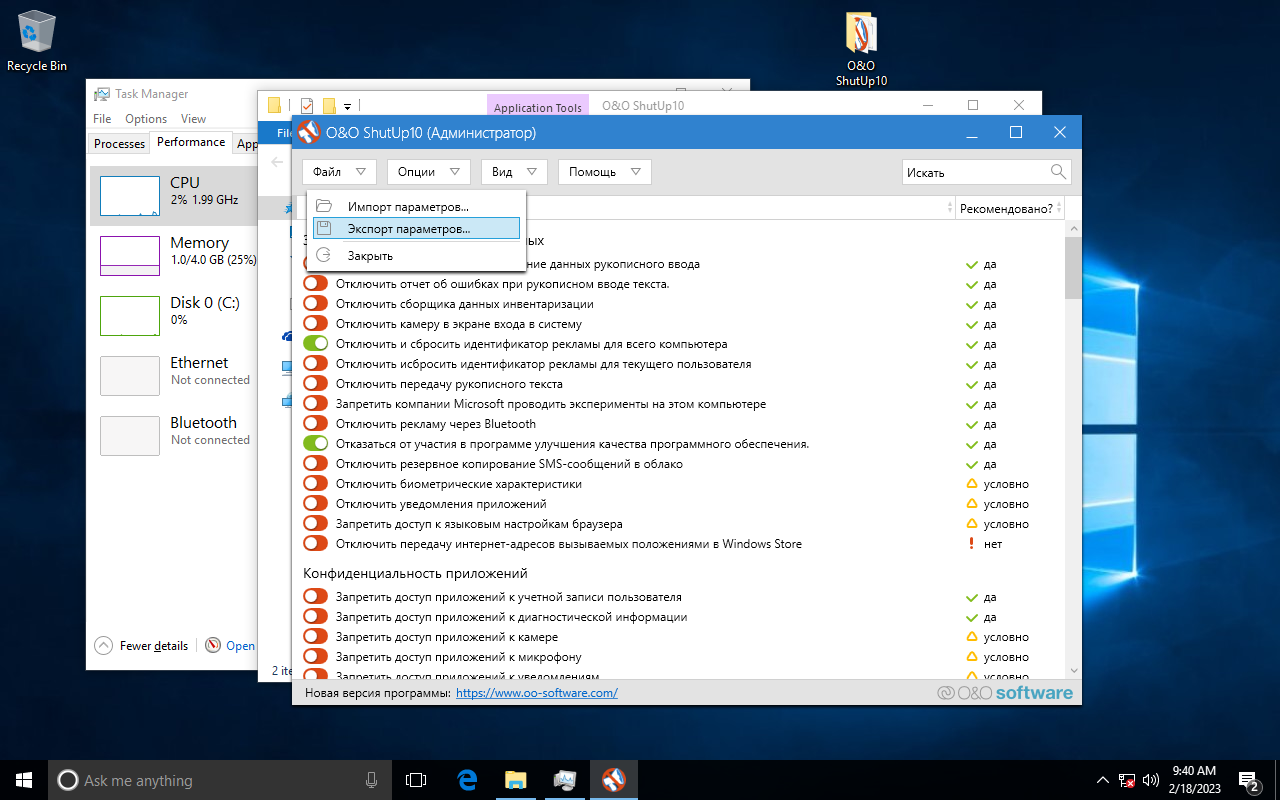The width and height of the screenshot is (1280, 800).
Task: Turn off Отказаться от участия в программе улучшения качества
Action: pyautogui.click(x=315, y=444)
